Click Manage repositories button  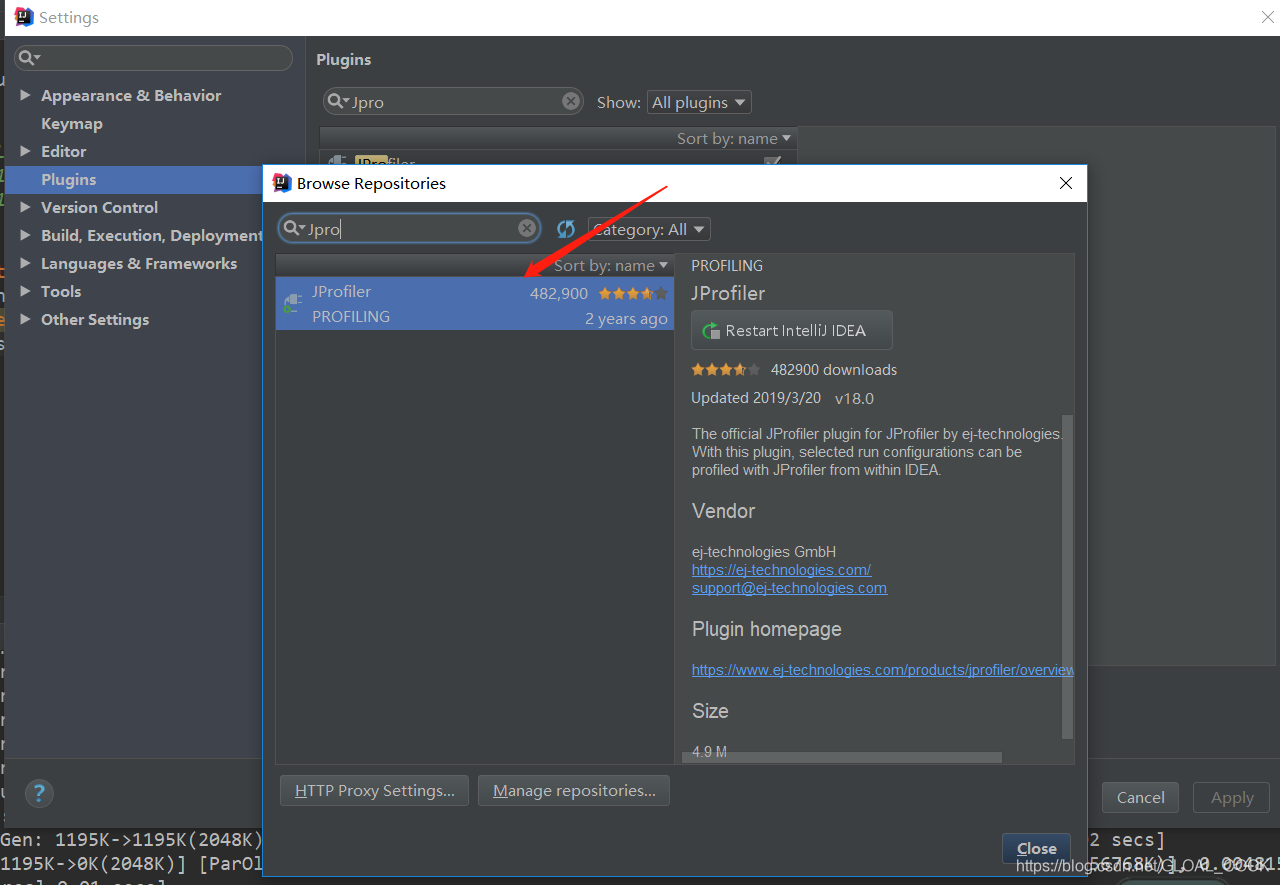(574, 790)
